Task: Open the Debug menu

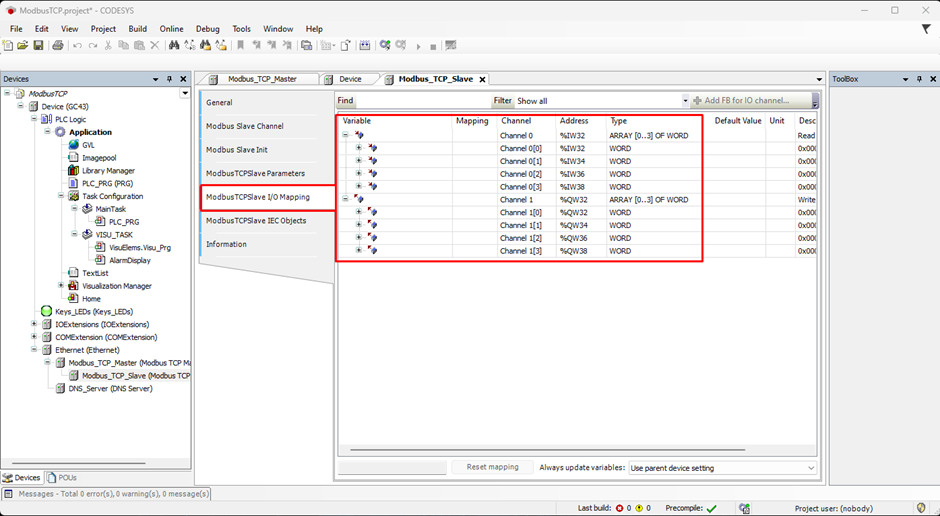Action: pos(207,29)
